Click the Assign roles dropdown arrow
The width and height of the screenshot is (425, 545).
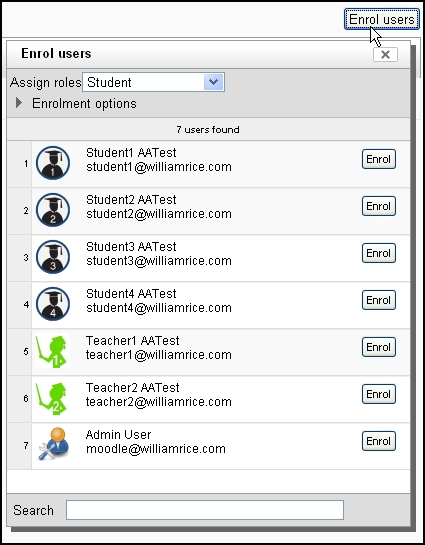point(213,82)
